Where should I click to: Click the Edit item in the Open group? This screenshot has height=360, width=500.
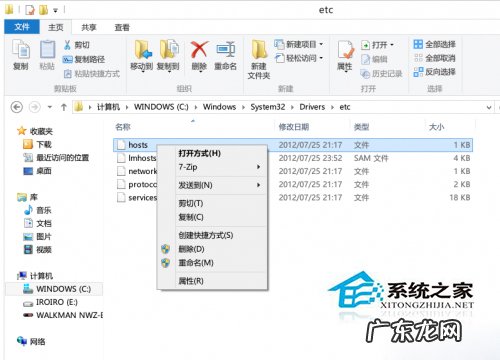374,59
